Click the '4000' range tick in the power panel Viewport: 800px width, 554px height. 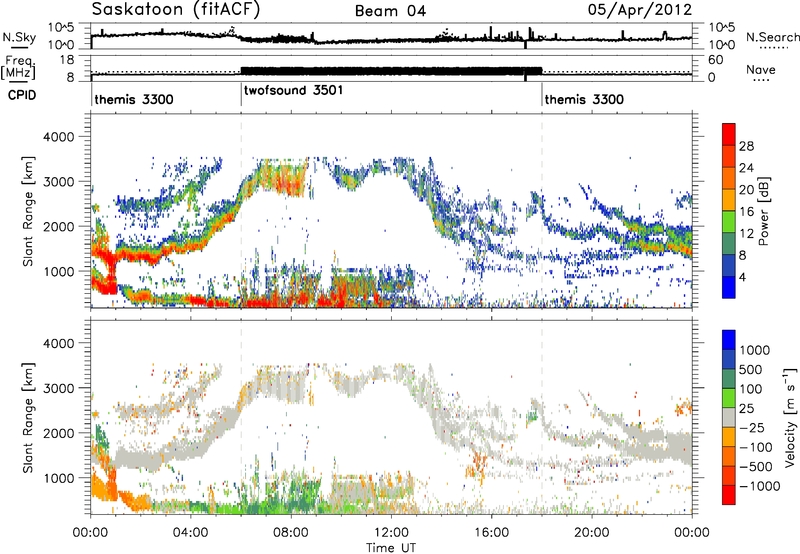coord(58,137)
